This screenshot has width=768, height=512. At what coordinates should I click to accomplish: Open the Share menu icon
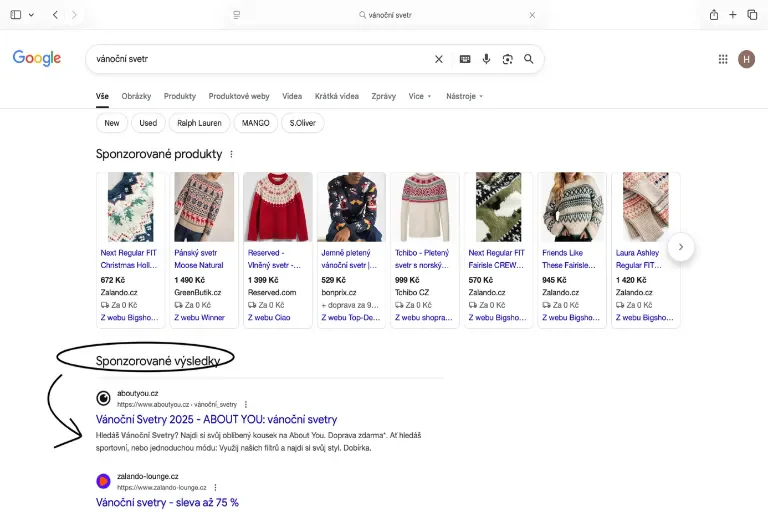[x=714, y=15]
